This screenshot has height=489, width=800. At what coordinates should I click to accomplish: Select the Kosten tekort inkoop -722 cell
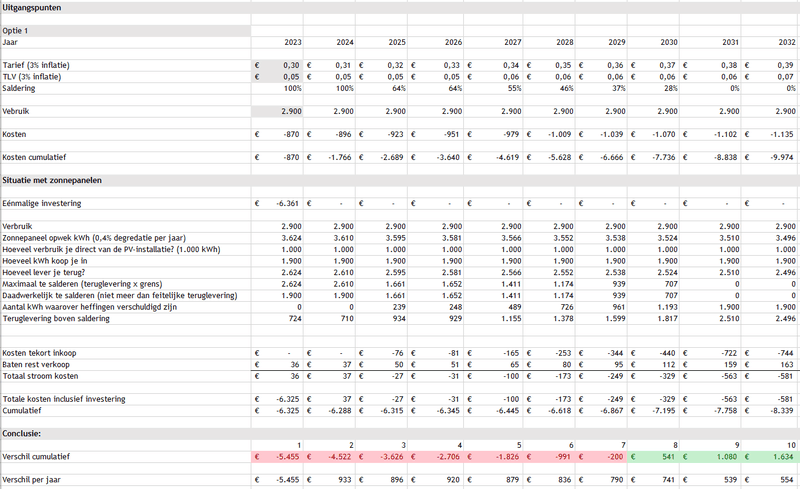tap(710, 353)
